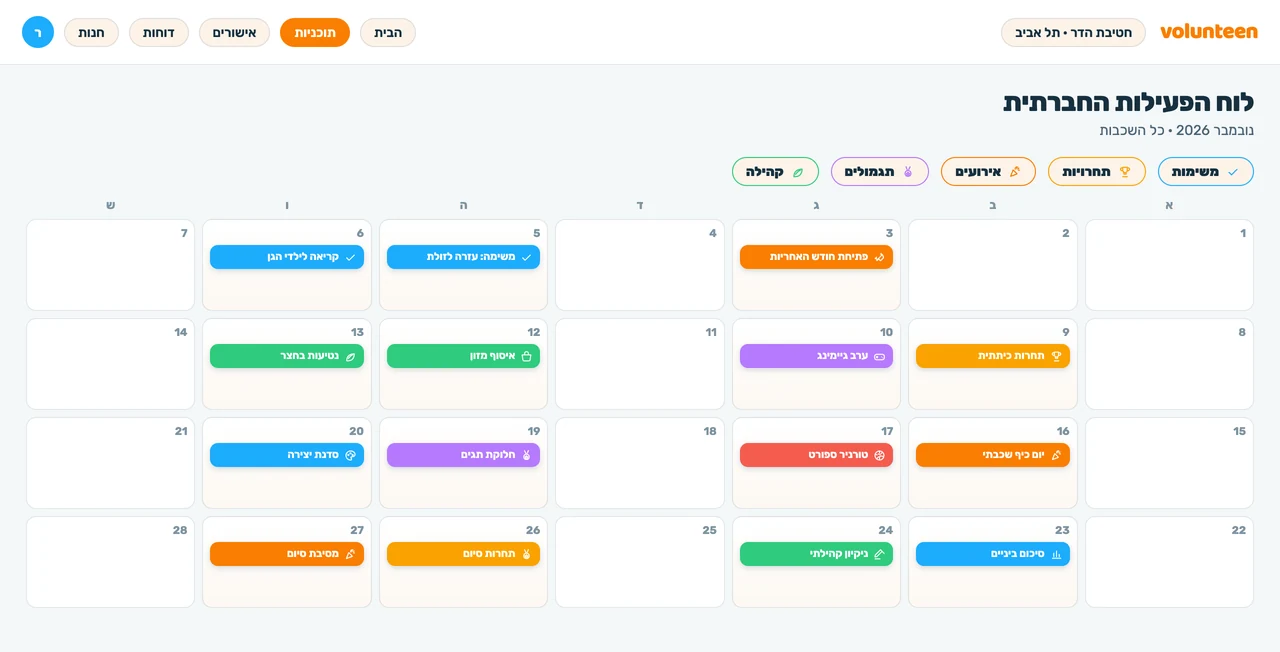Click the palette icon on סדנת יצירה

coord(351,455)
